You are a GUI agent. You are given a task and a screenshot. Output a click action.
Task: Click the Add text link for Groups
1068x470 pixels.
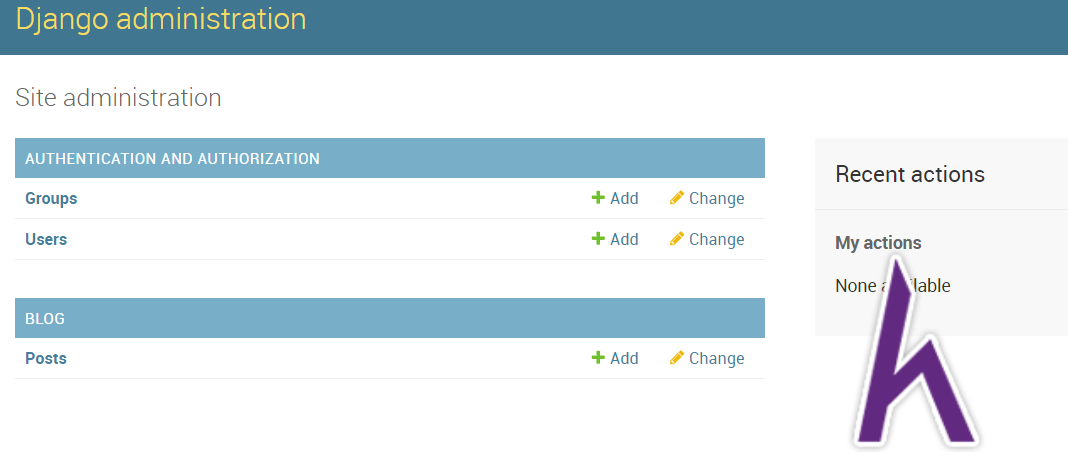coord(624,199)
